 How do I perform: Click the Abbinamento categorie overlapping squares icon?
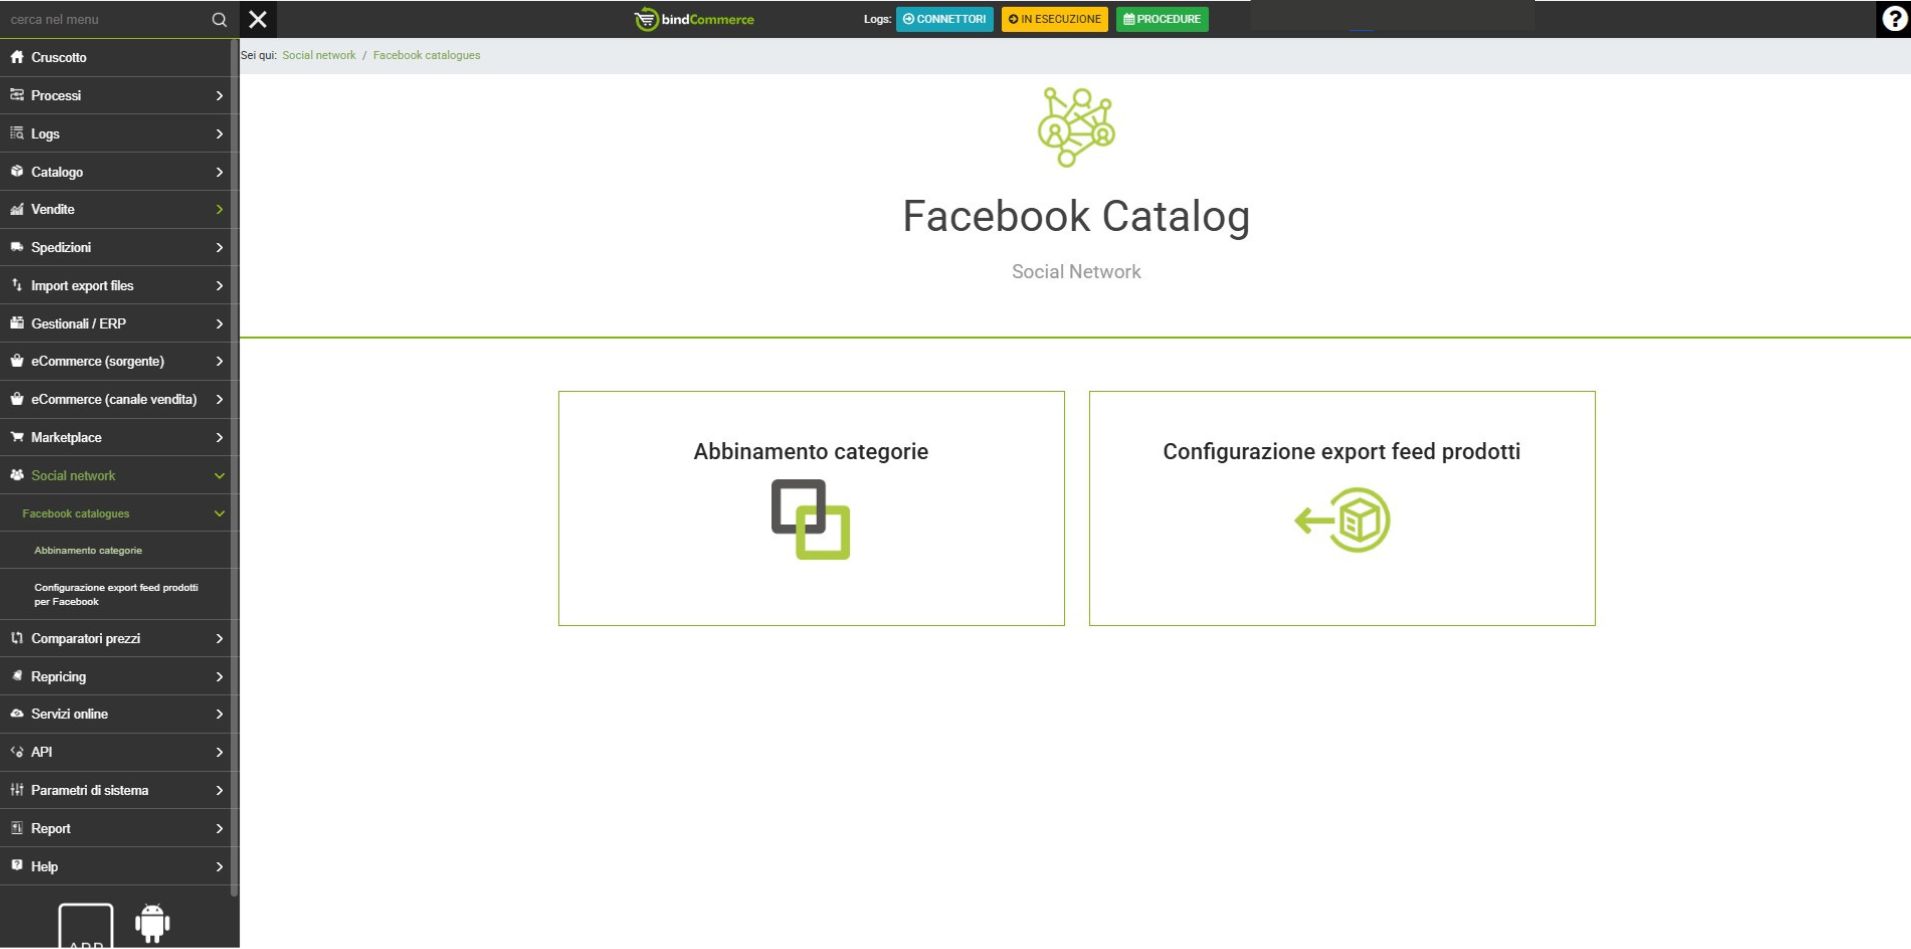coord(810,519)
